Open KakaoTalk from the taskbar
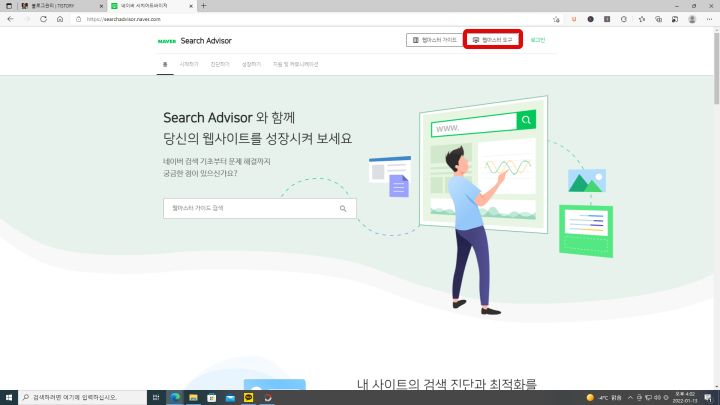The height and width of the screenshot is (405, 720). [x=248, y=398]
